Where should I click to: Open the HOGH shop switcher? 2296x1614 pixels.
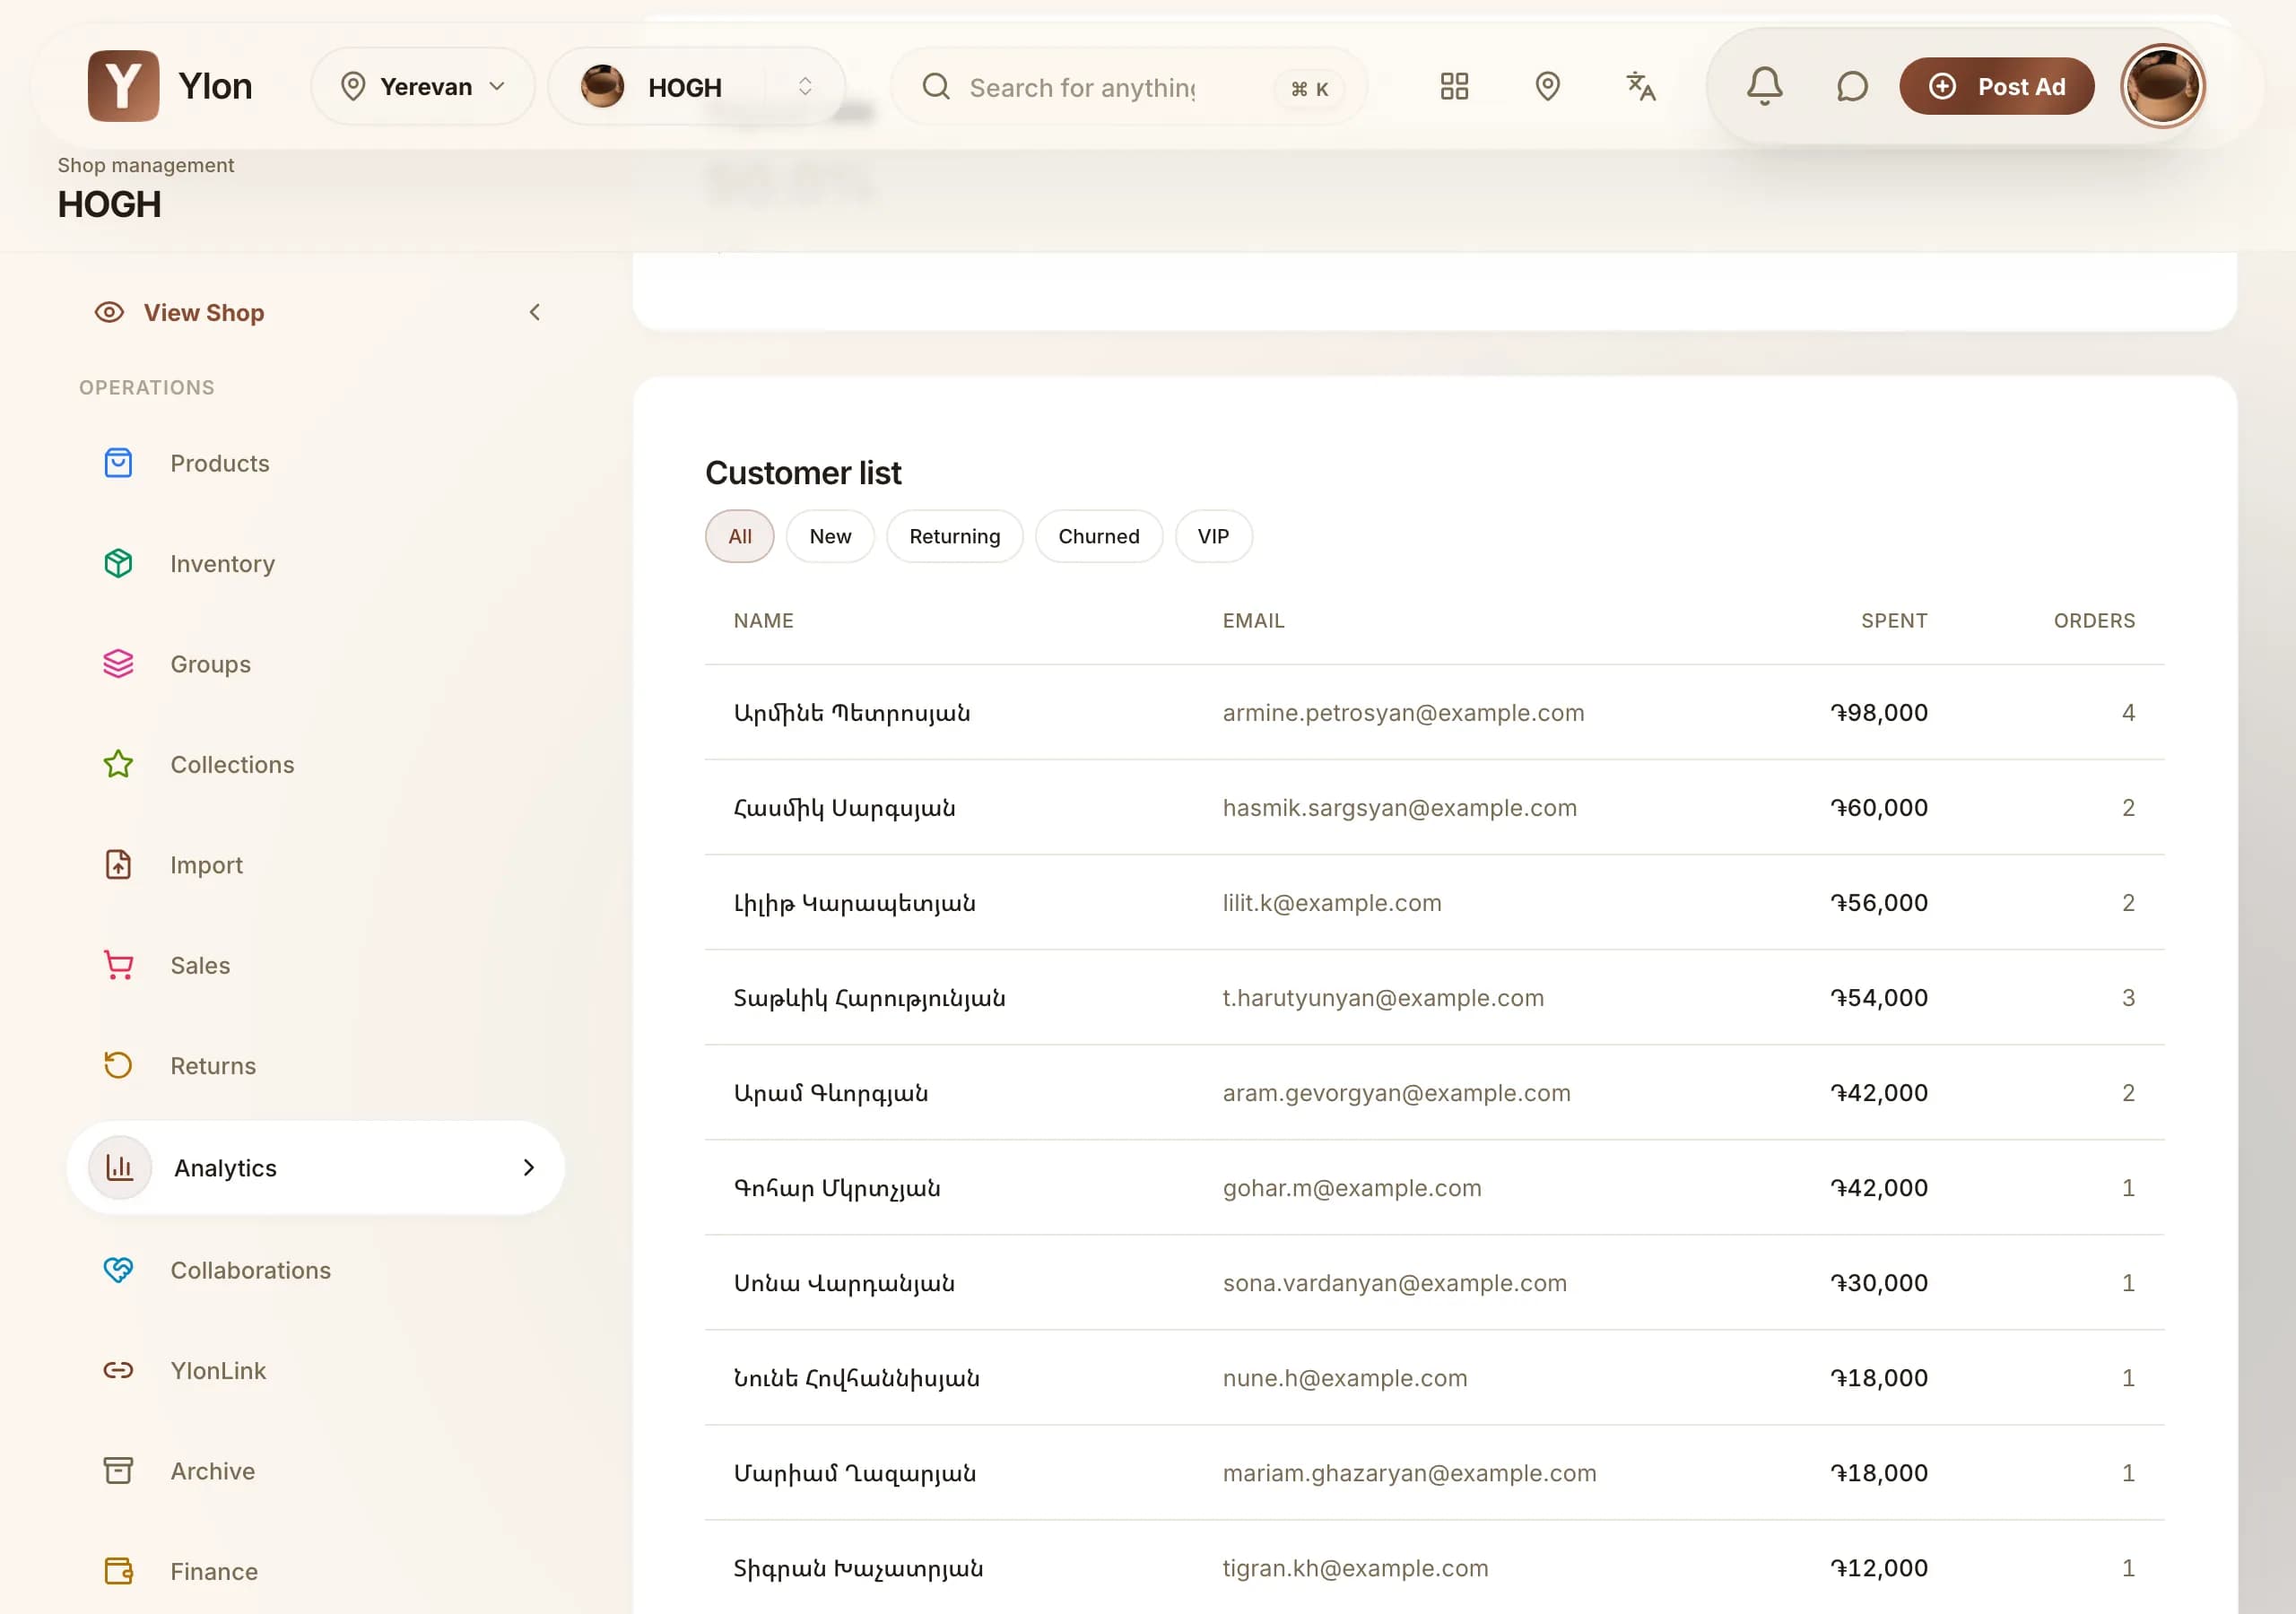click(x=696, y=86)
